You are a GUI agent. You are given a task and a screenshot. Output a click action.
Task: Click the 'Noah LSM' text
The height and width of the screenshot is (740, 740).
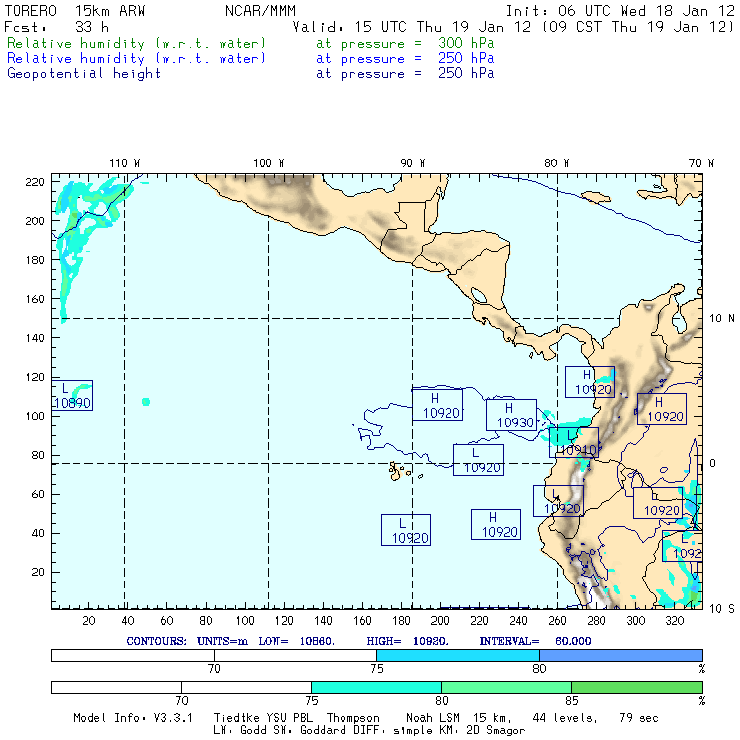click(x=433, y=718)
